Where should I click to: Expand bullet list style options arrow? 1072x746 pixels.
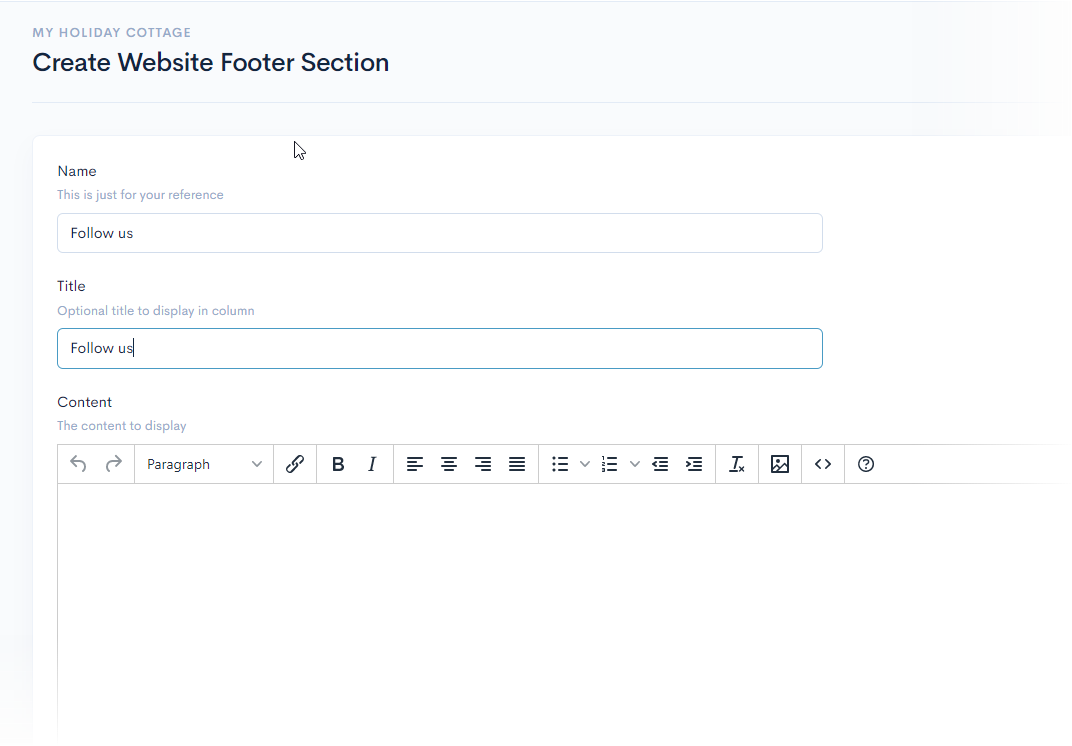pos(585,464)
